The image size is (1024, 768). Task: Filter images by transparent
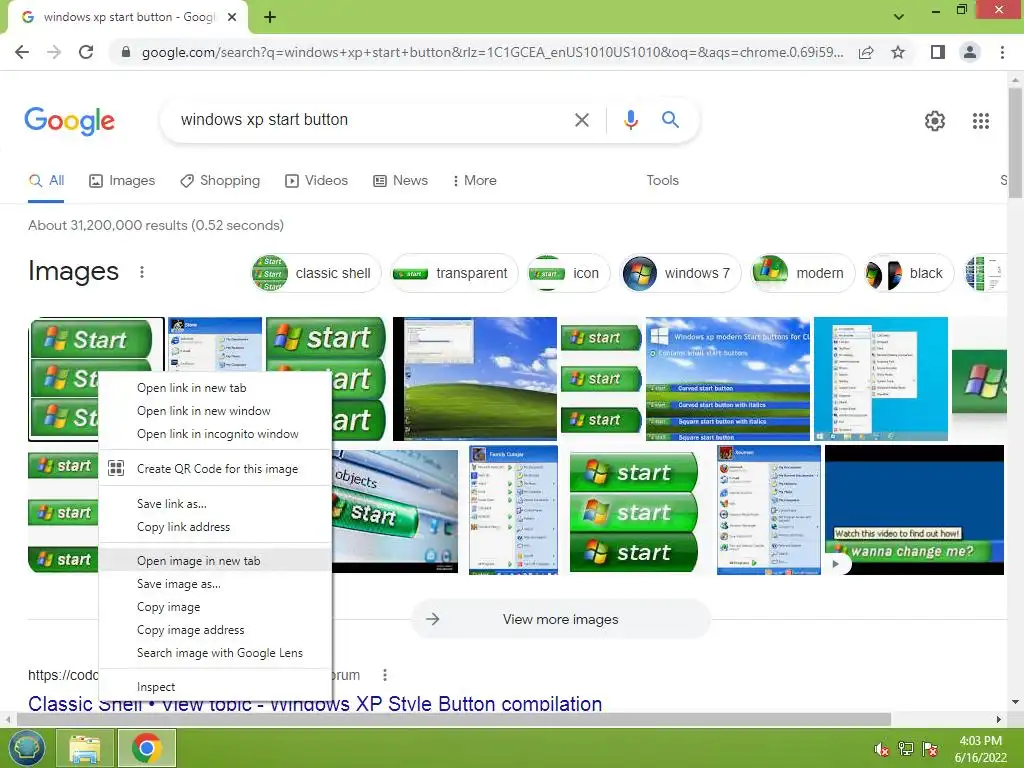454,273
